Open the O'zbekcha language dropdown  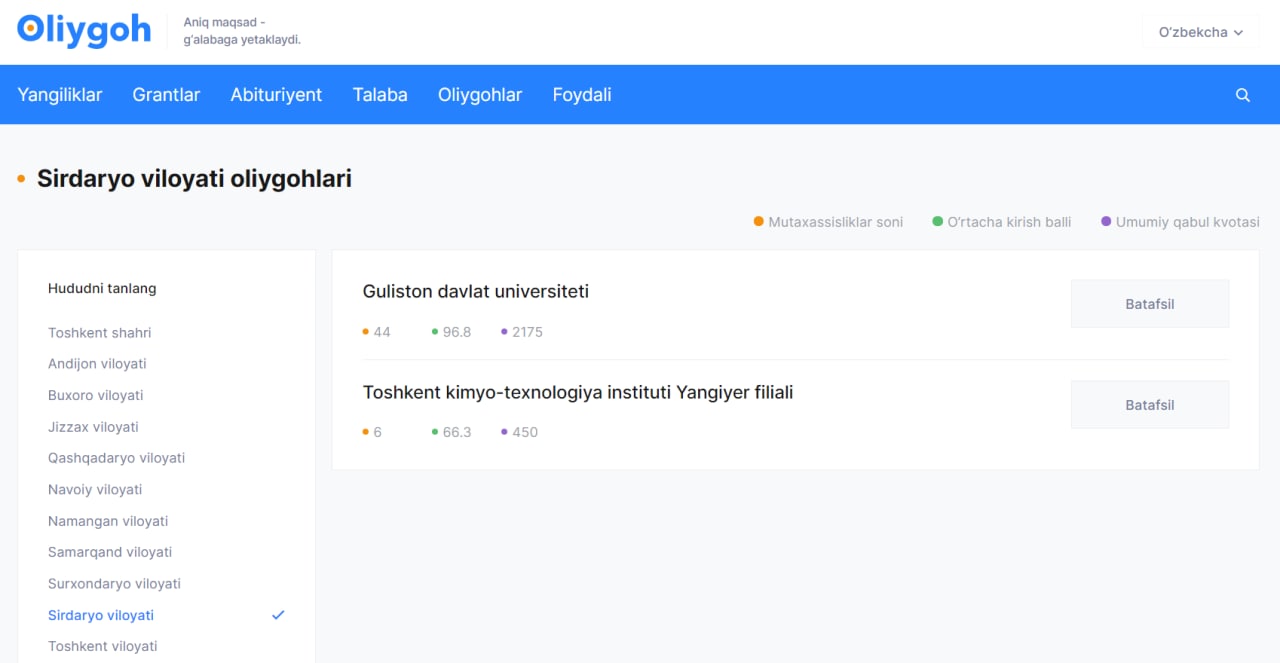[x=1200, y=32]
